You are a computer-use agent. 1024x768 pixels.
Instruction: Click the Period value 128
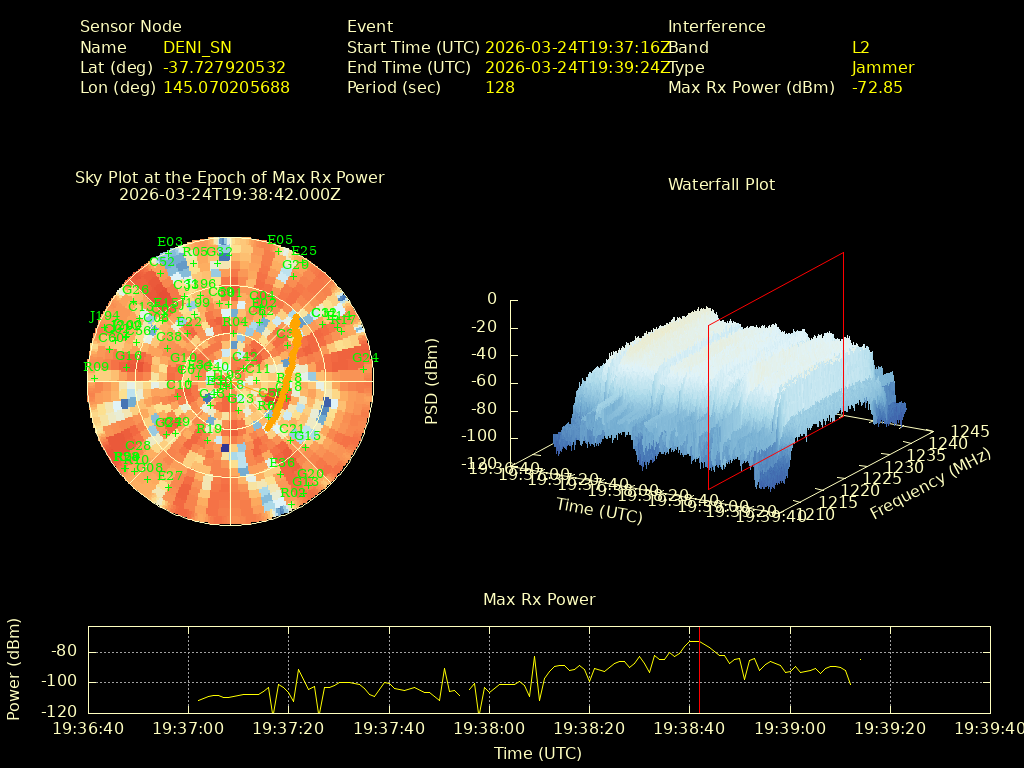pyautogui.click(x=499, y=87)
